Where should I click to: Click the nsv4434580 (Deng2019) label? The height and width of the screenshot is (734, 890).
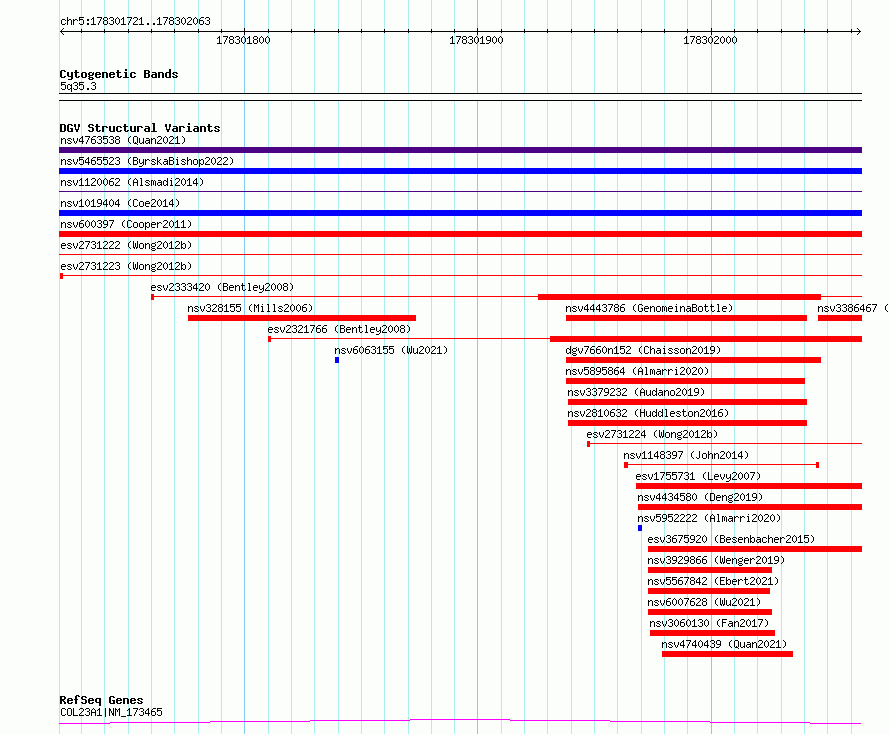click(700, 497)
